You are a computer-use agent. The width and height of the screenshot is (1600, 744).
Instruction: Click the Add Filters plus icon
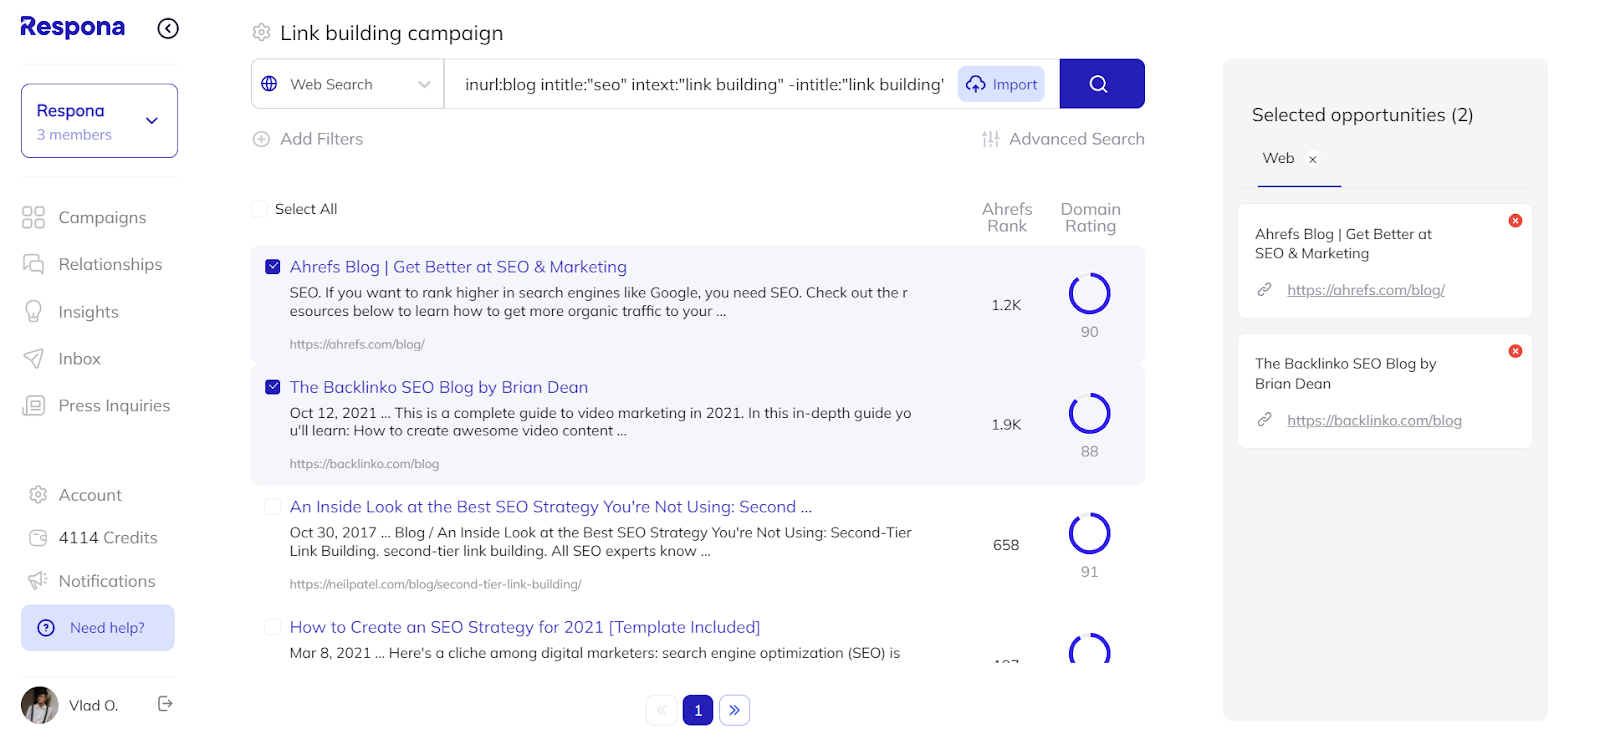[x=261, y=139]
